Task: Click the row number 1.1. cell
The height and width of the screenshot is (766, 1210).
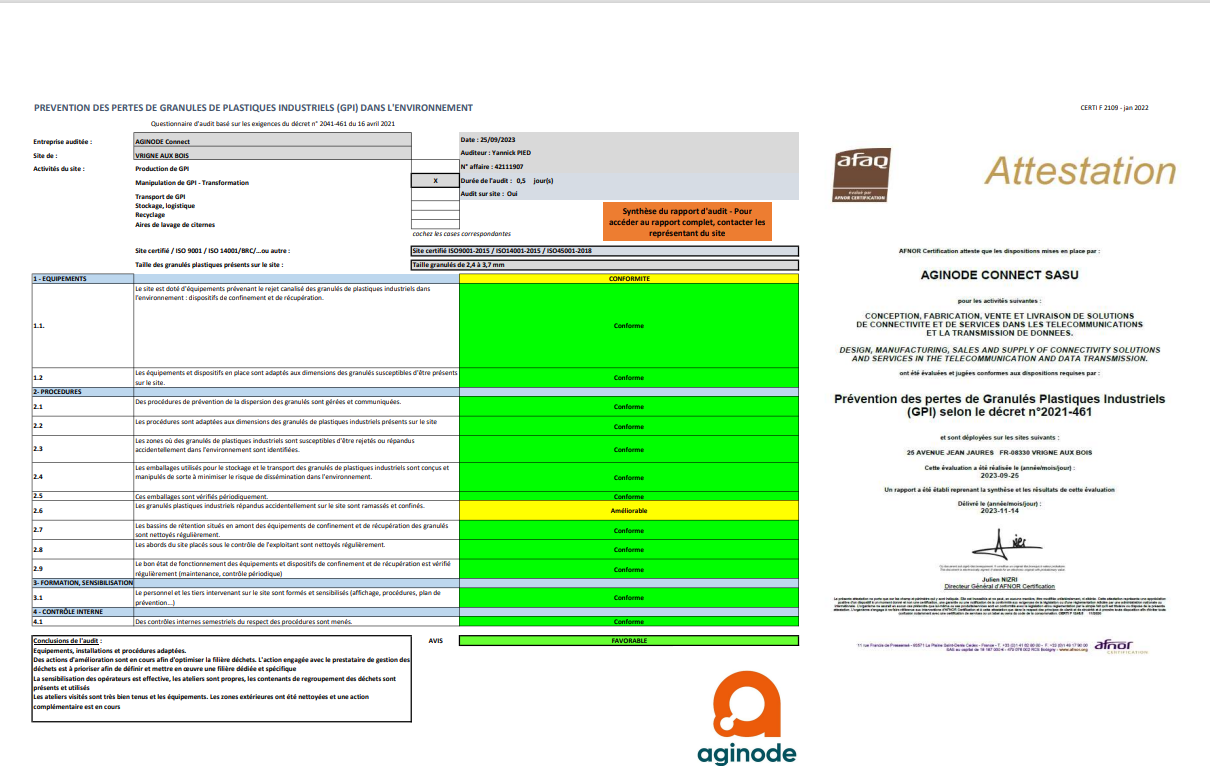Action: [x=82, y=326]
